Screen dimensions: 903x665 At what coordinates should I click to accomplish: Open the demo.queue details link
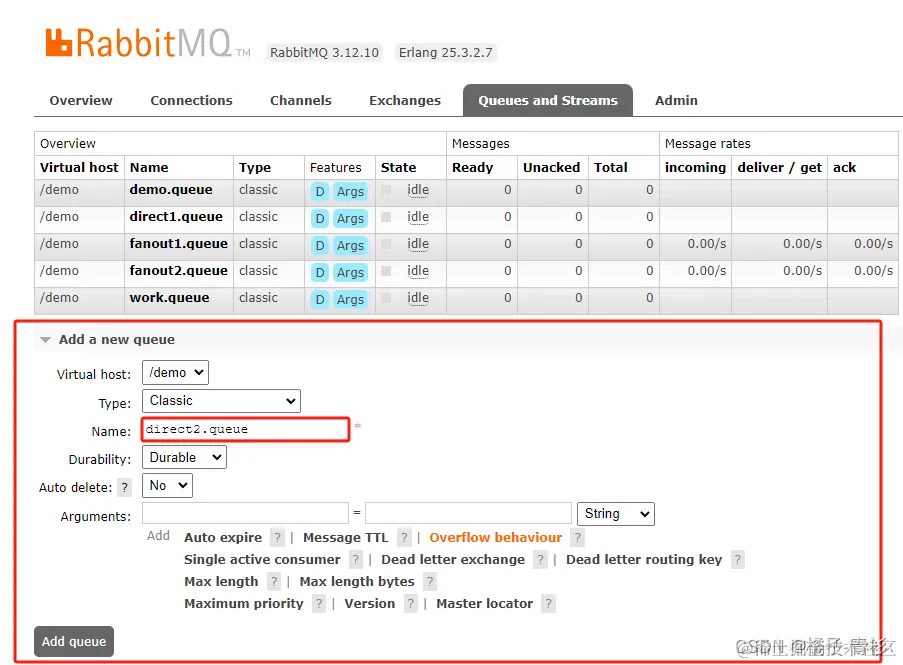[x=170, y=190]
